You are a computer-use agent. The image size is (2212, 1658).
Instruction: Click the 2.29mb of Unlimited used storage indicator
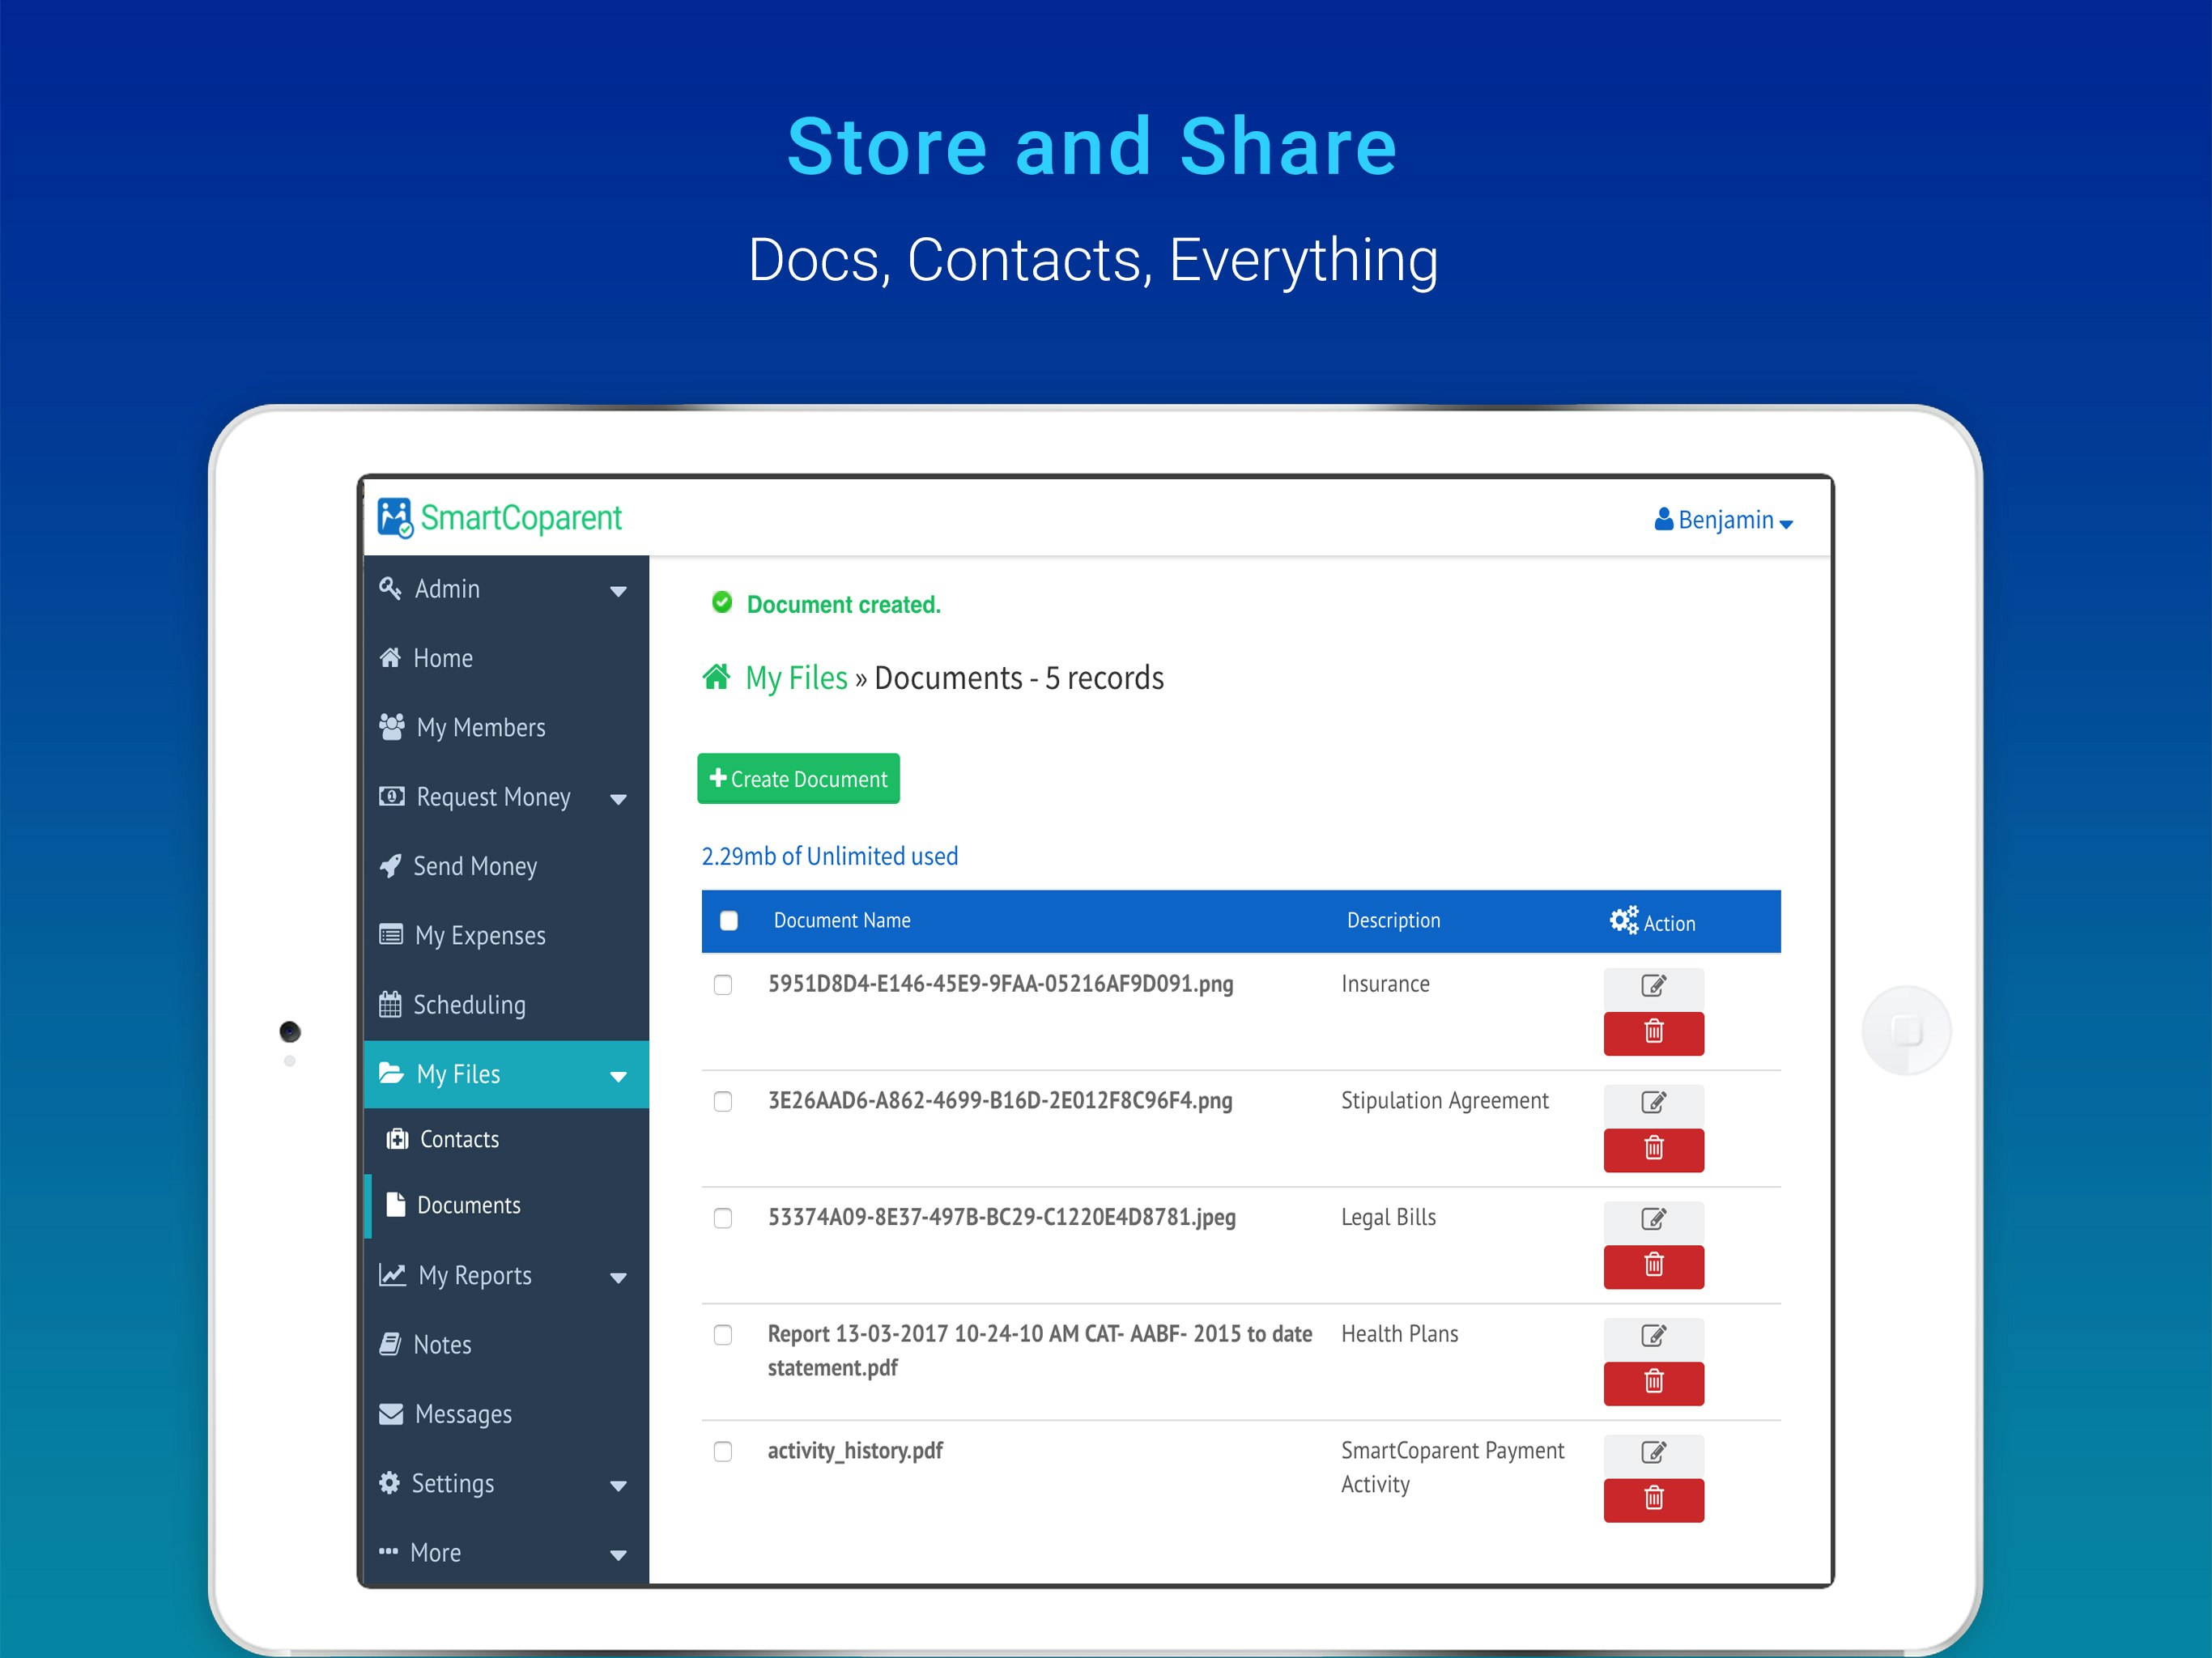(830, 856)
